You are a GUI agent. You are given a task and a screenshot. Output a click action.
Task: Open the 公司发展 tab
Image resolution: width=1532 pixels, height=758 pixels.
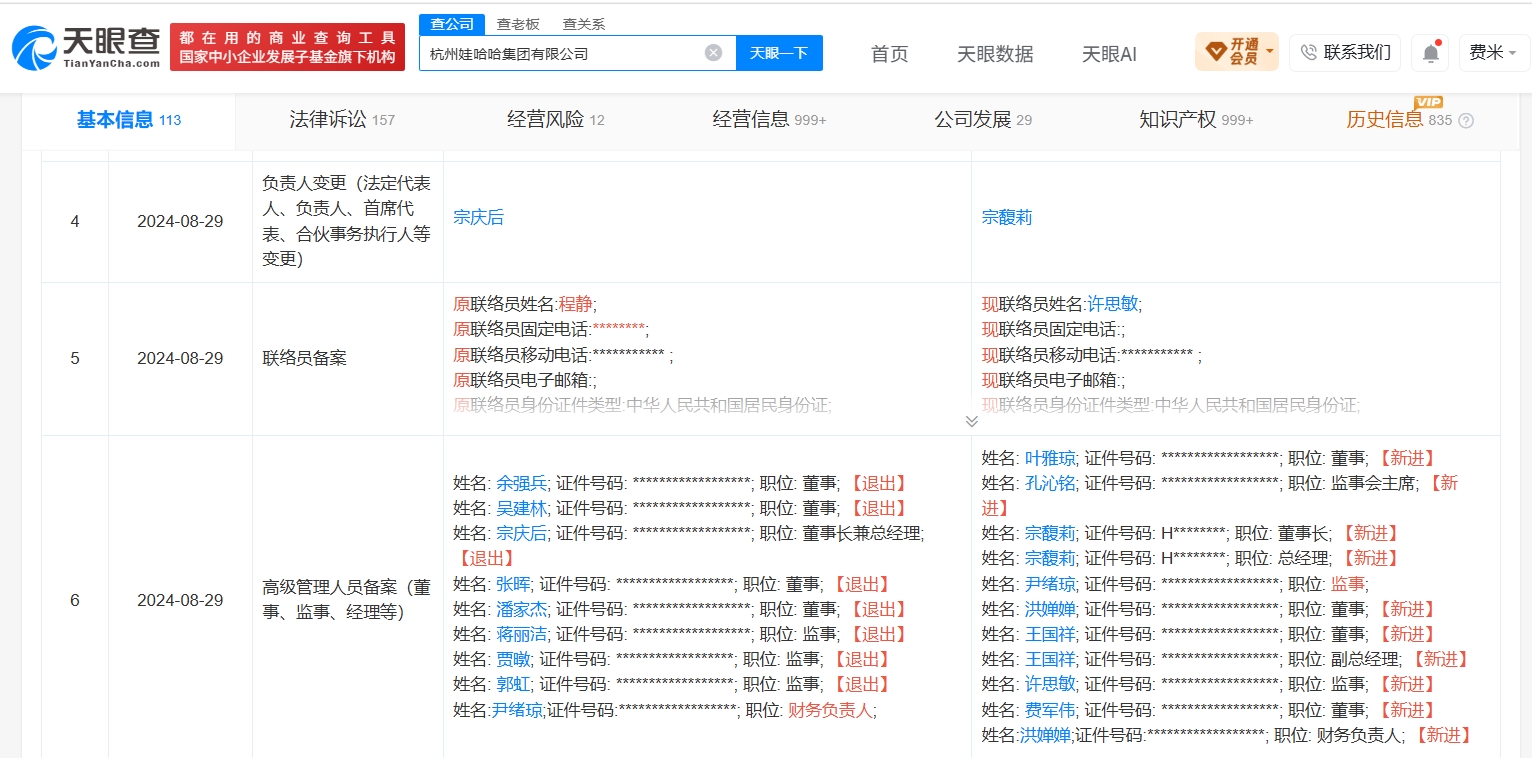[983, 120]
